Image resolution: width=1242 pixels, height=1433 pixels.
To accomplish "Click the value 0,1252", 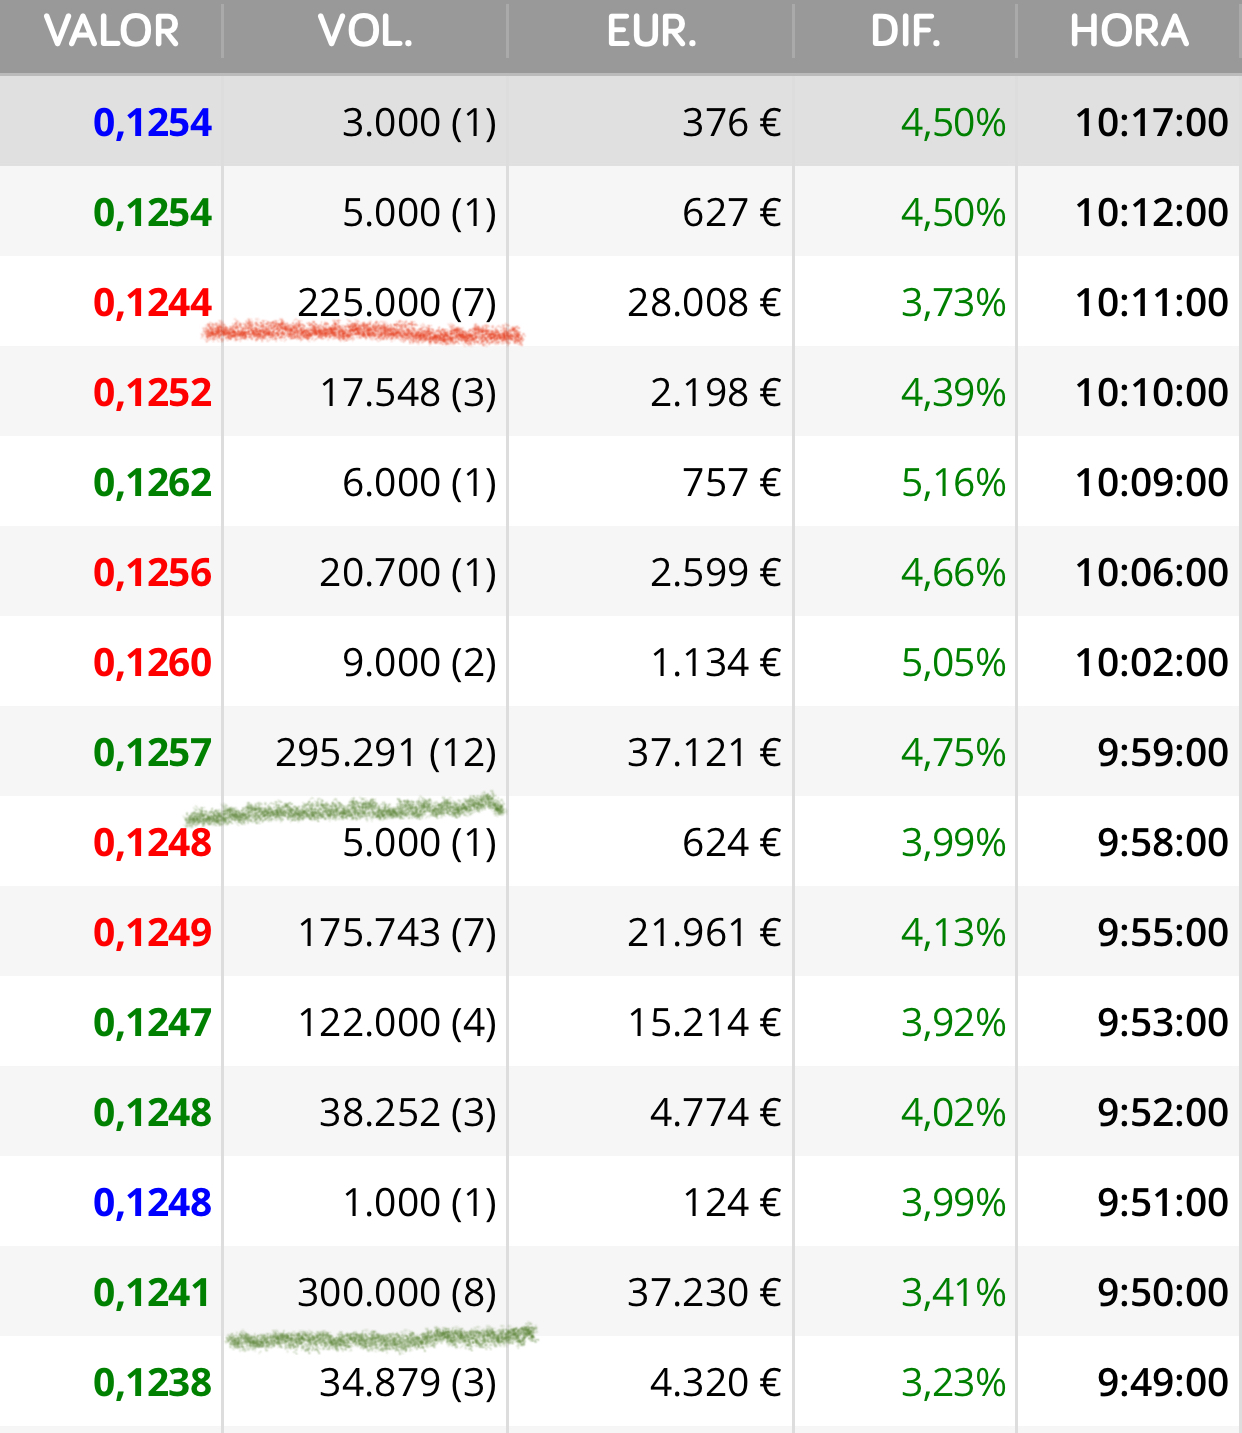I will click(152, 393).
